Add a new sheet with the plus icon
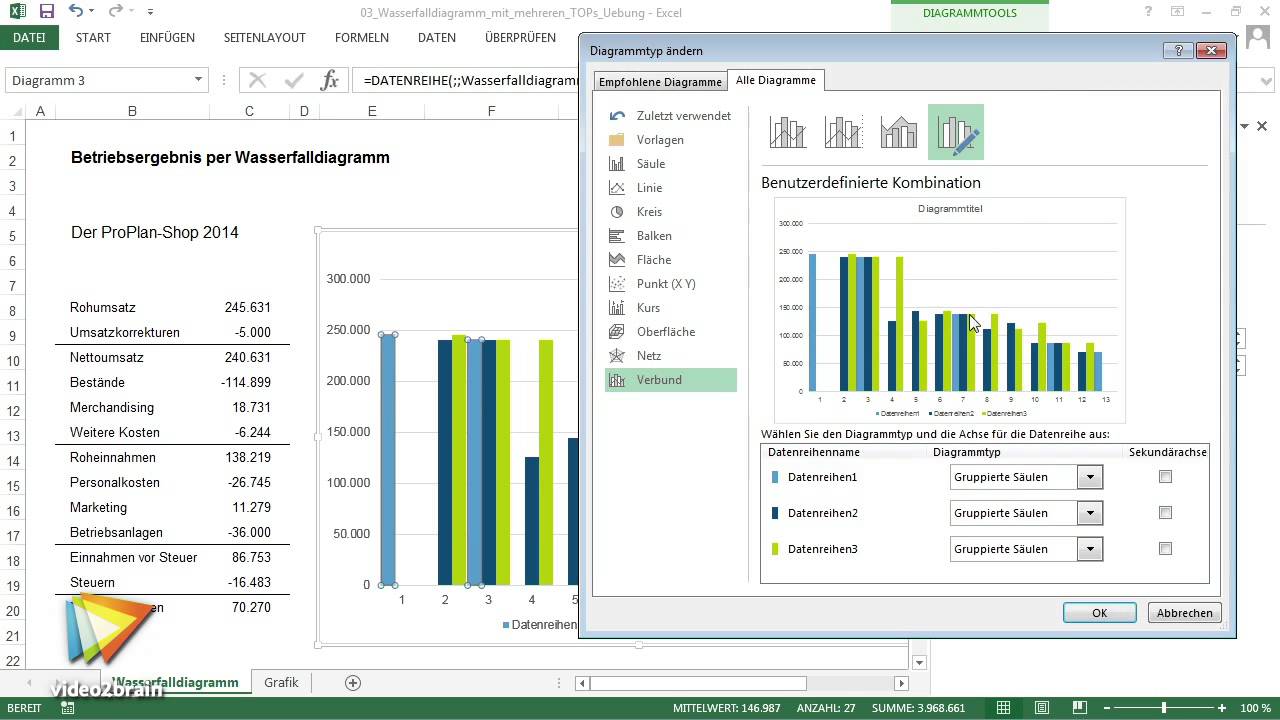The width and height of the screenshot is (1280, 720). click(352, 682)
